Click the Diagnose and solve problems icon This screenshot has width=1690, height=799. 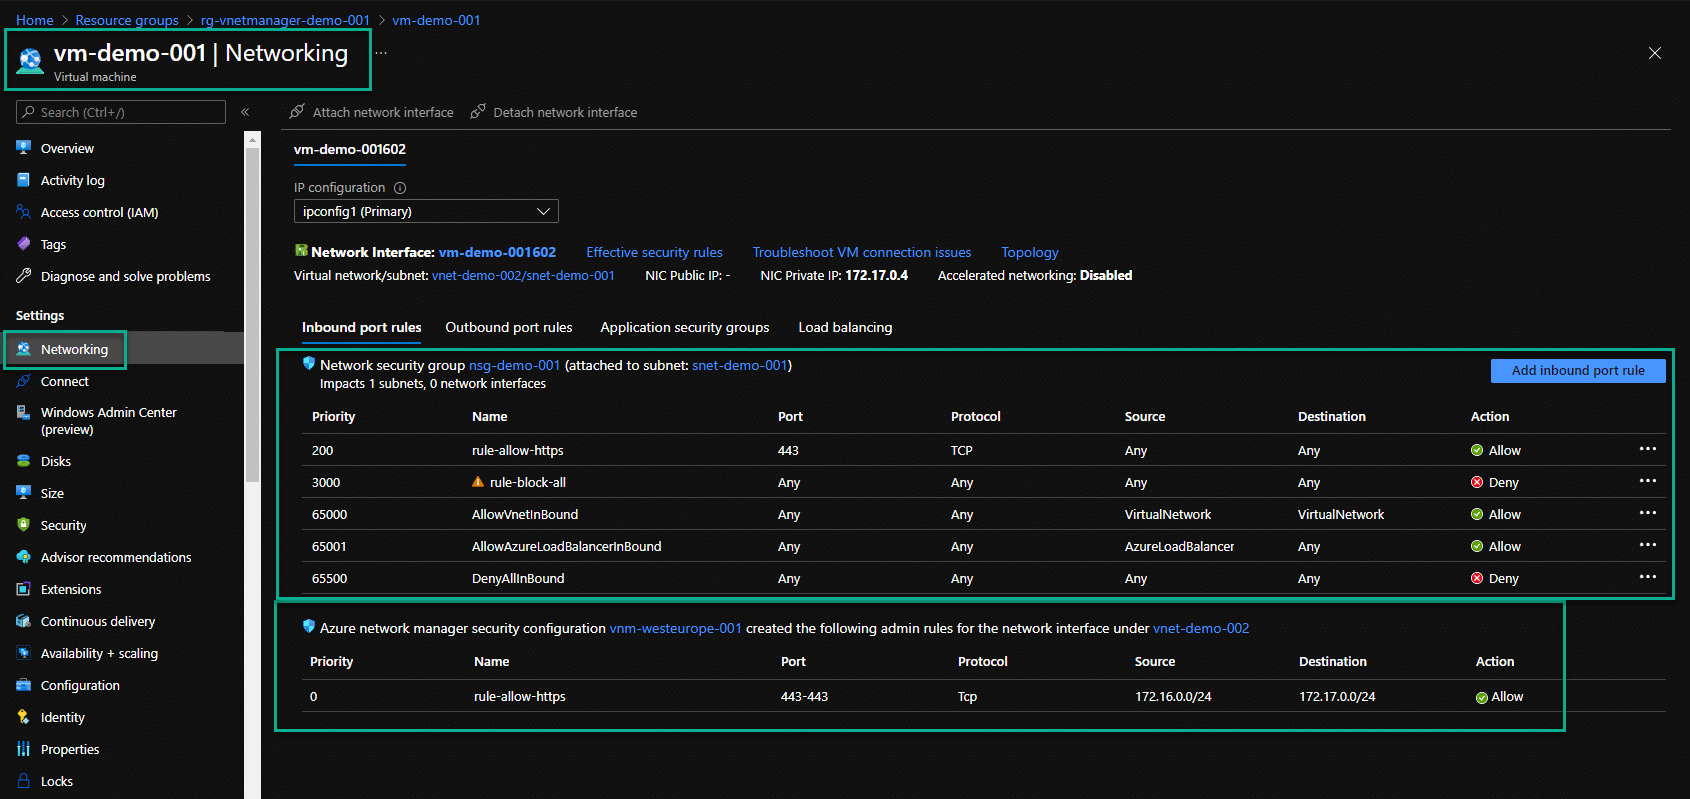click(24, 276)
